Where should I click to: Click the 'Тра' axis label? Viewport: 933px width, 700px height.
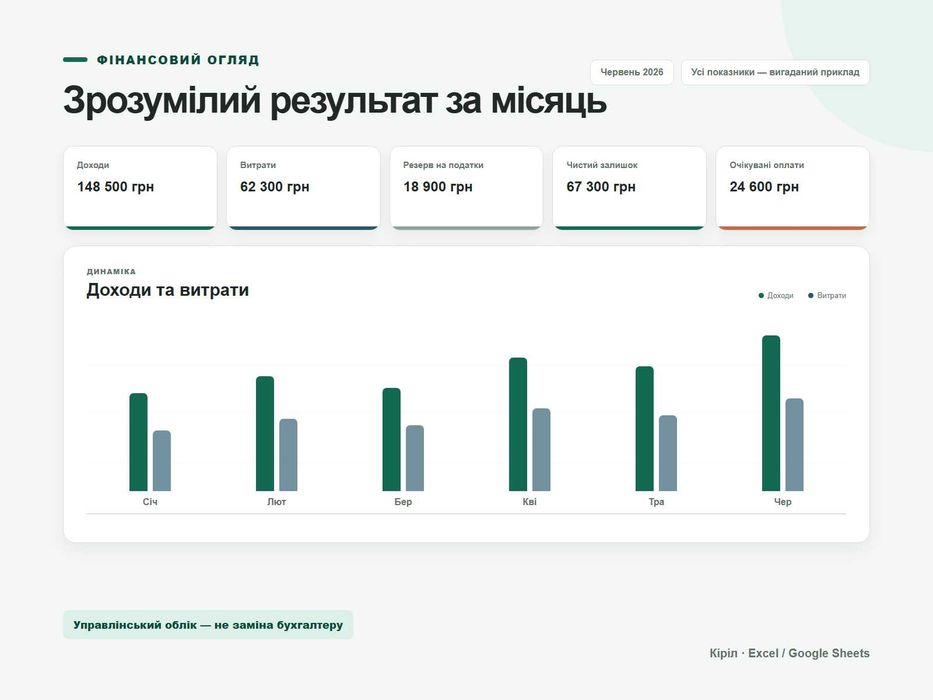[x=656, y=502]
